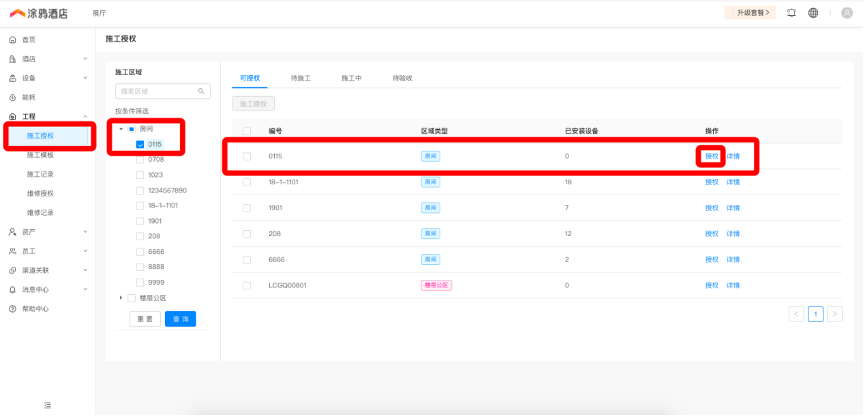Click the 设备 device icon
This screenshot has height=416, width=864.
pyautogui.click(x=13, y=78)
